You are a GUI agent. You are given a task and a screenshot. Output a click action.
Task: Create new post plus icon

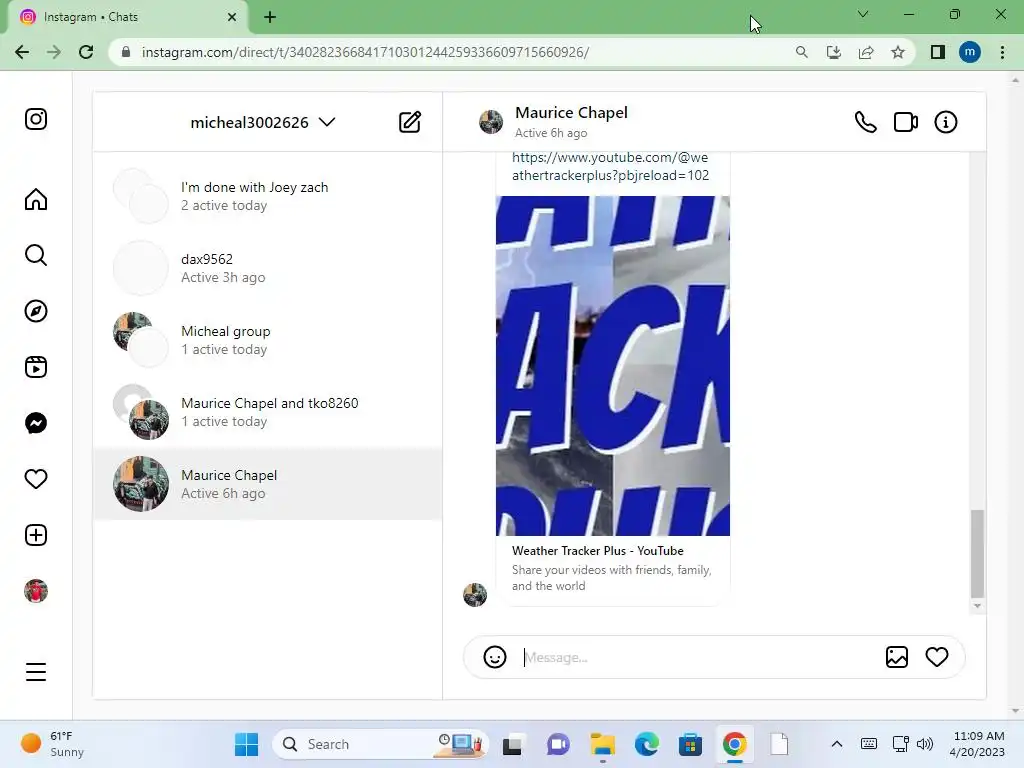click(36, 535)
